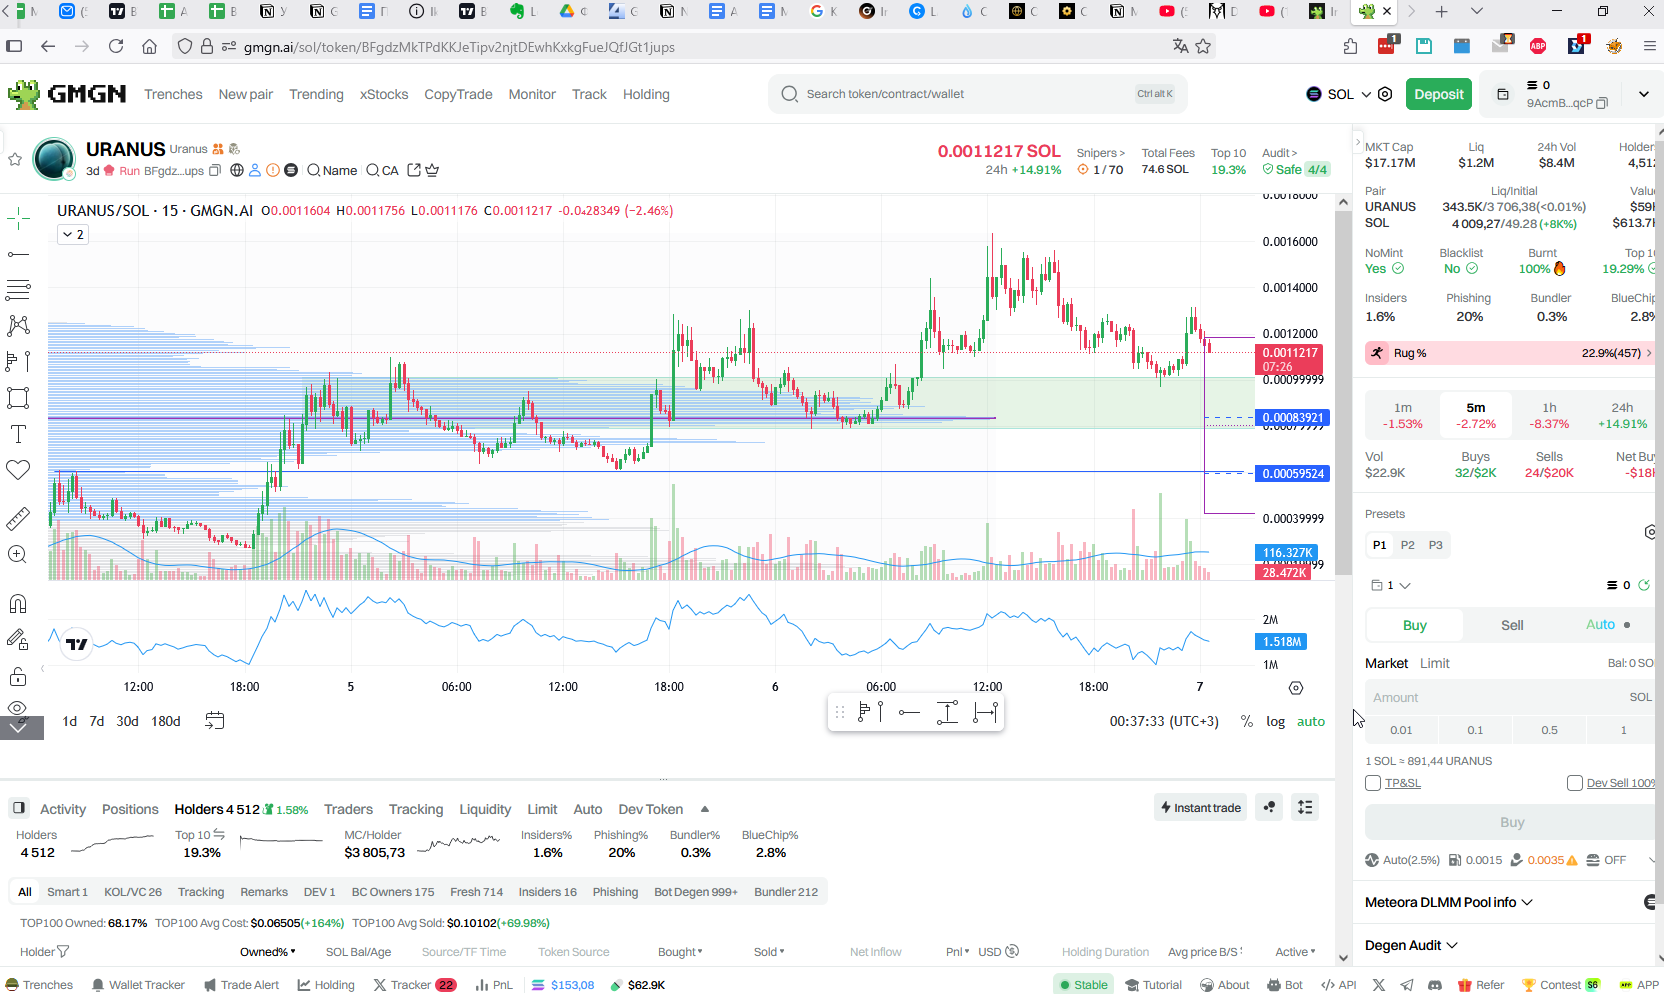Viewport: 1664px width, 994px height.
Task: Open the SOL network dropdown
Action: [x=1339, y=94]
